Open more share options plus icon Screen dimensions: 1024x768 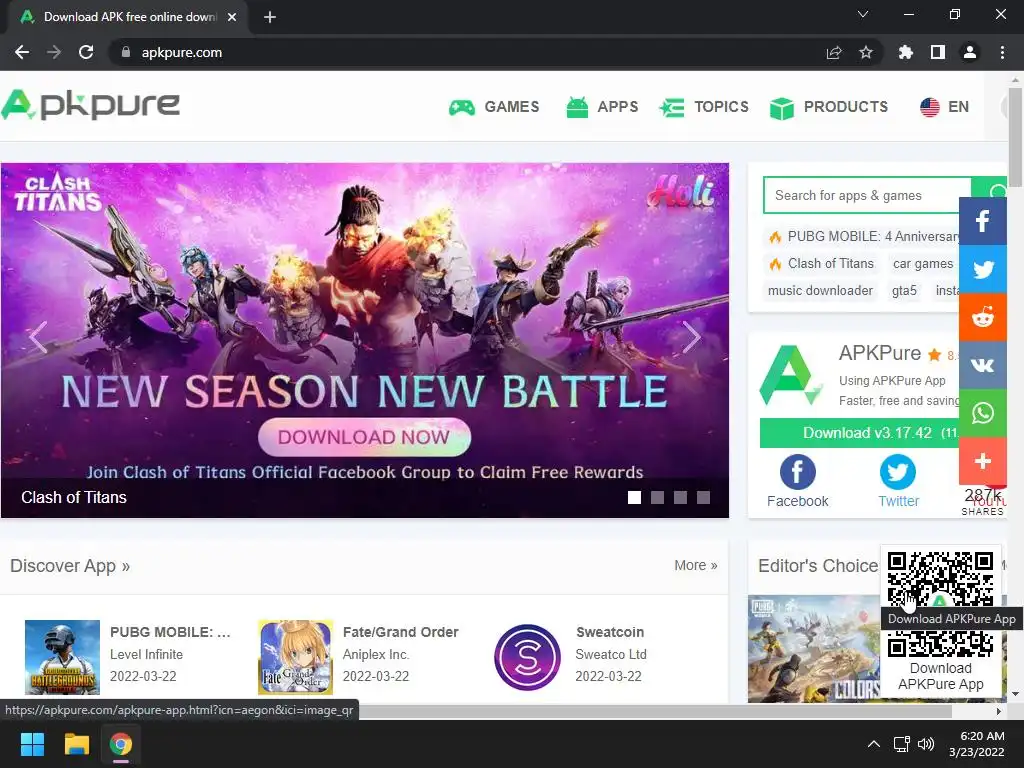983,461
